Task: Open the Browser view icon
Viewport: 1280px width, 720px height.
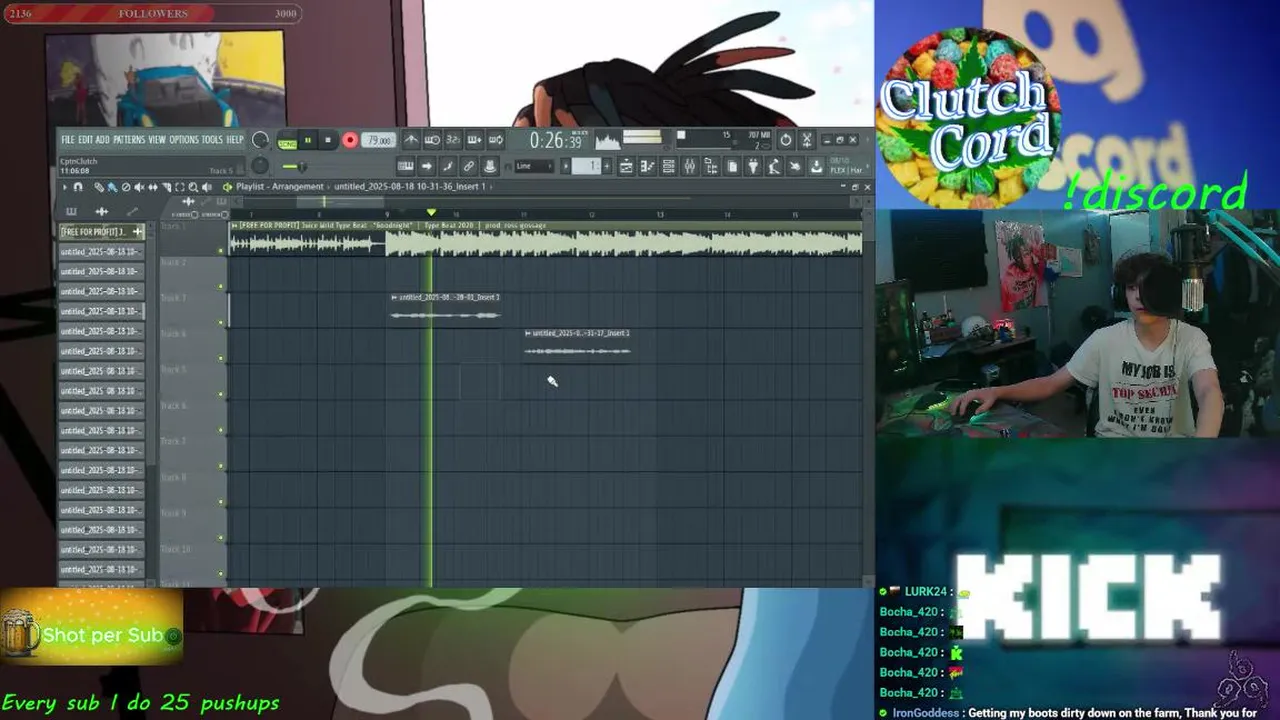Action: pyautogui.click(x=711, y=166)
